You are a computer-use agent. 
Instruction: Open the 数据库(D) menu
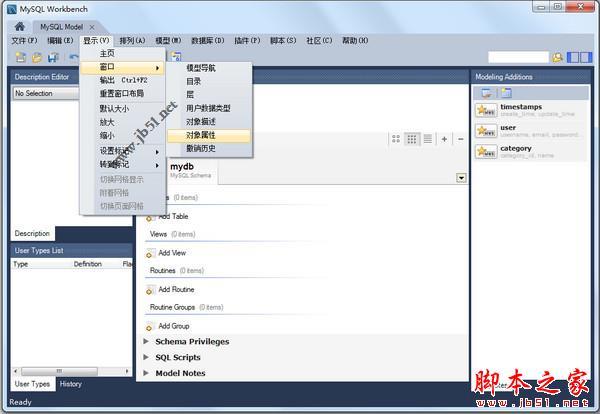[x=207, y=41]
